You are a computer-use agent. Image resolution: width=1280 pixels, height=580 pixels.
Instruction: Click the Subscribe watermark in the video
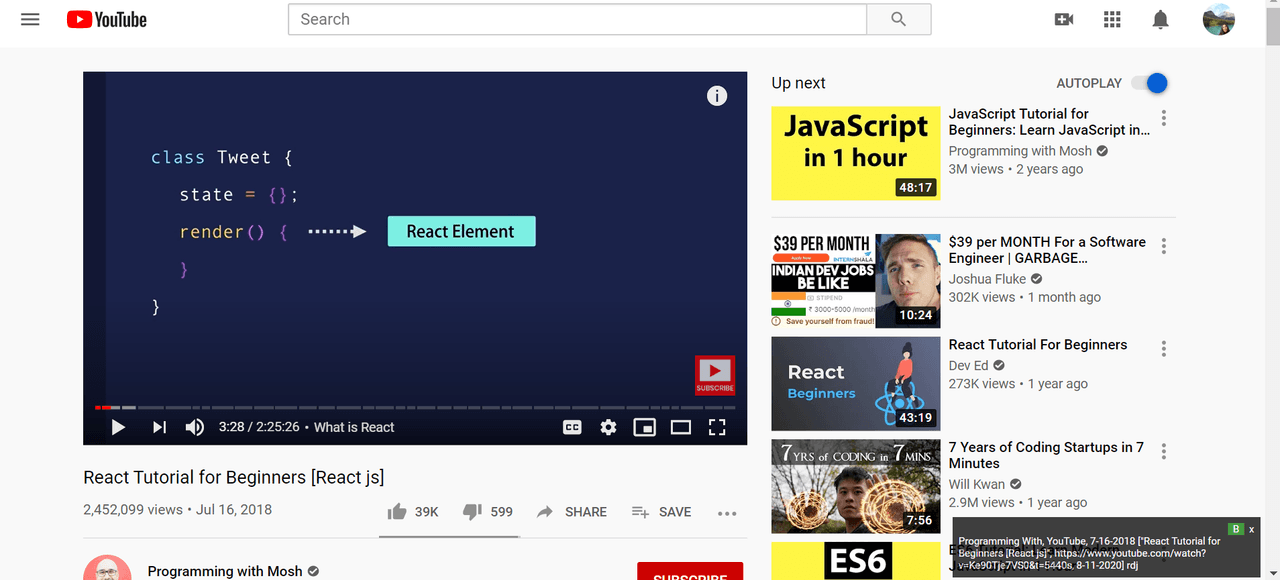pyautogui.click(x=715, y=375)
